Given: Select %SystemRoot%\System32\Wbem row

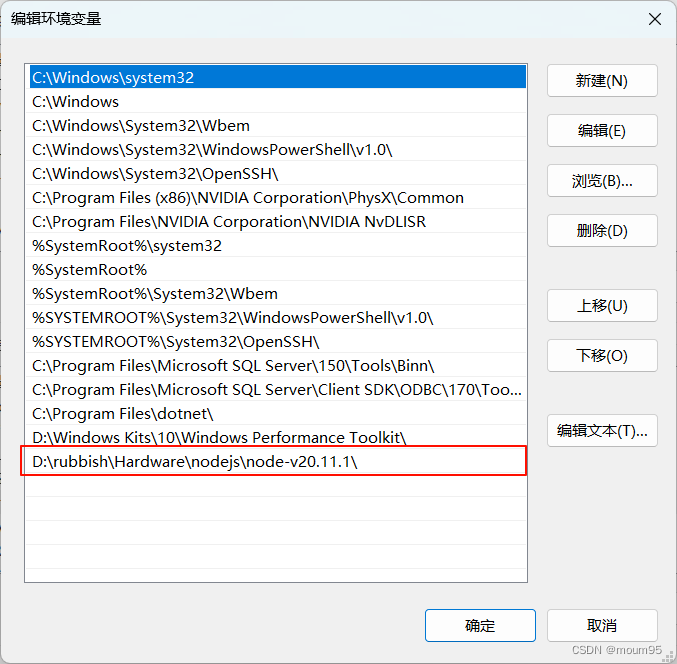Looking at the screenshot, I should [x=278, y=294].
